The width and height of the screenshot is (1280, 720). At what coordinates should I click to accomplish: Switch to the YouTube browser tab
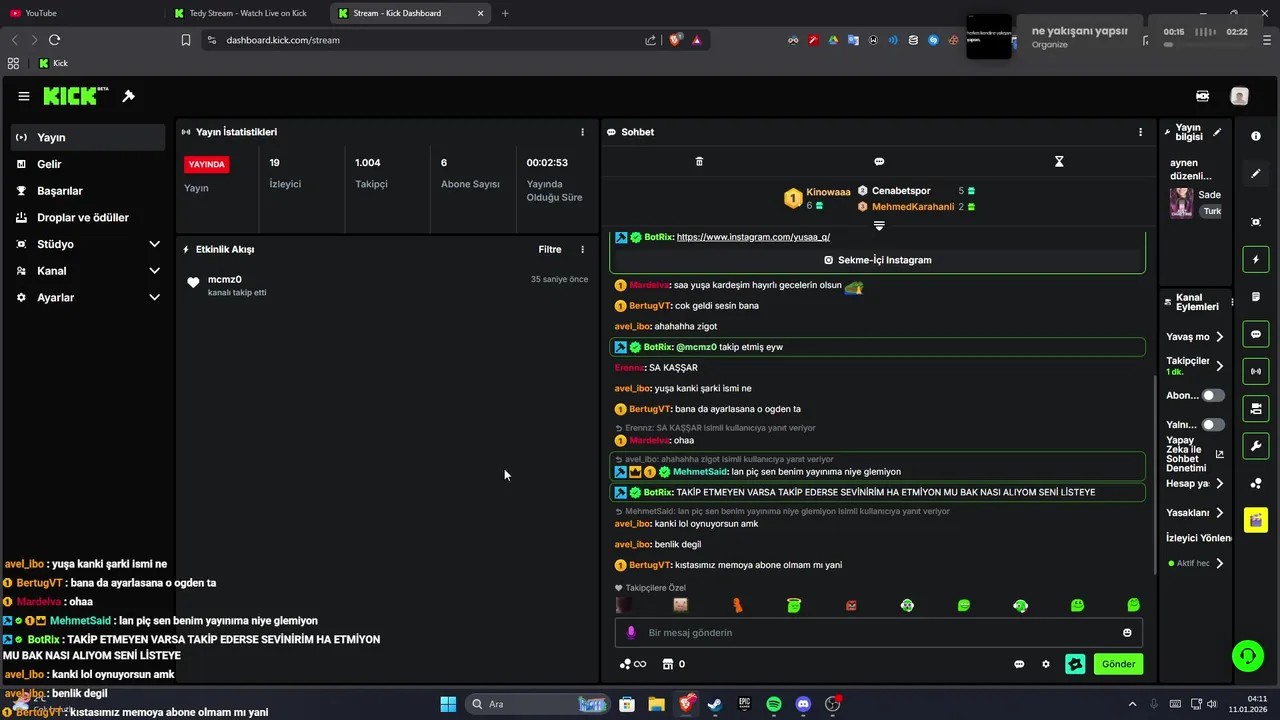point(82,13)
